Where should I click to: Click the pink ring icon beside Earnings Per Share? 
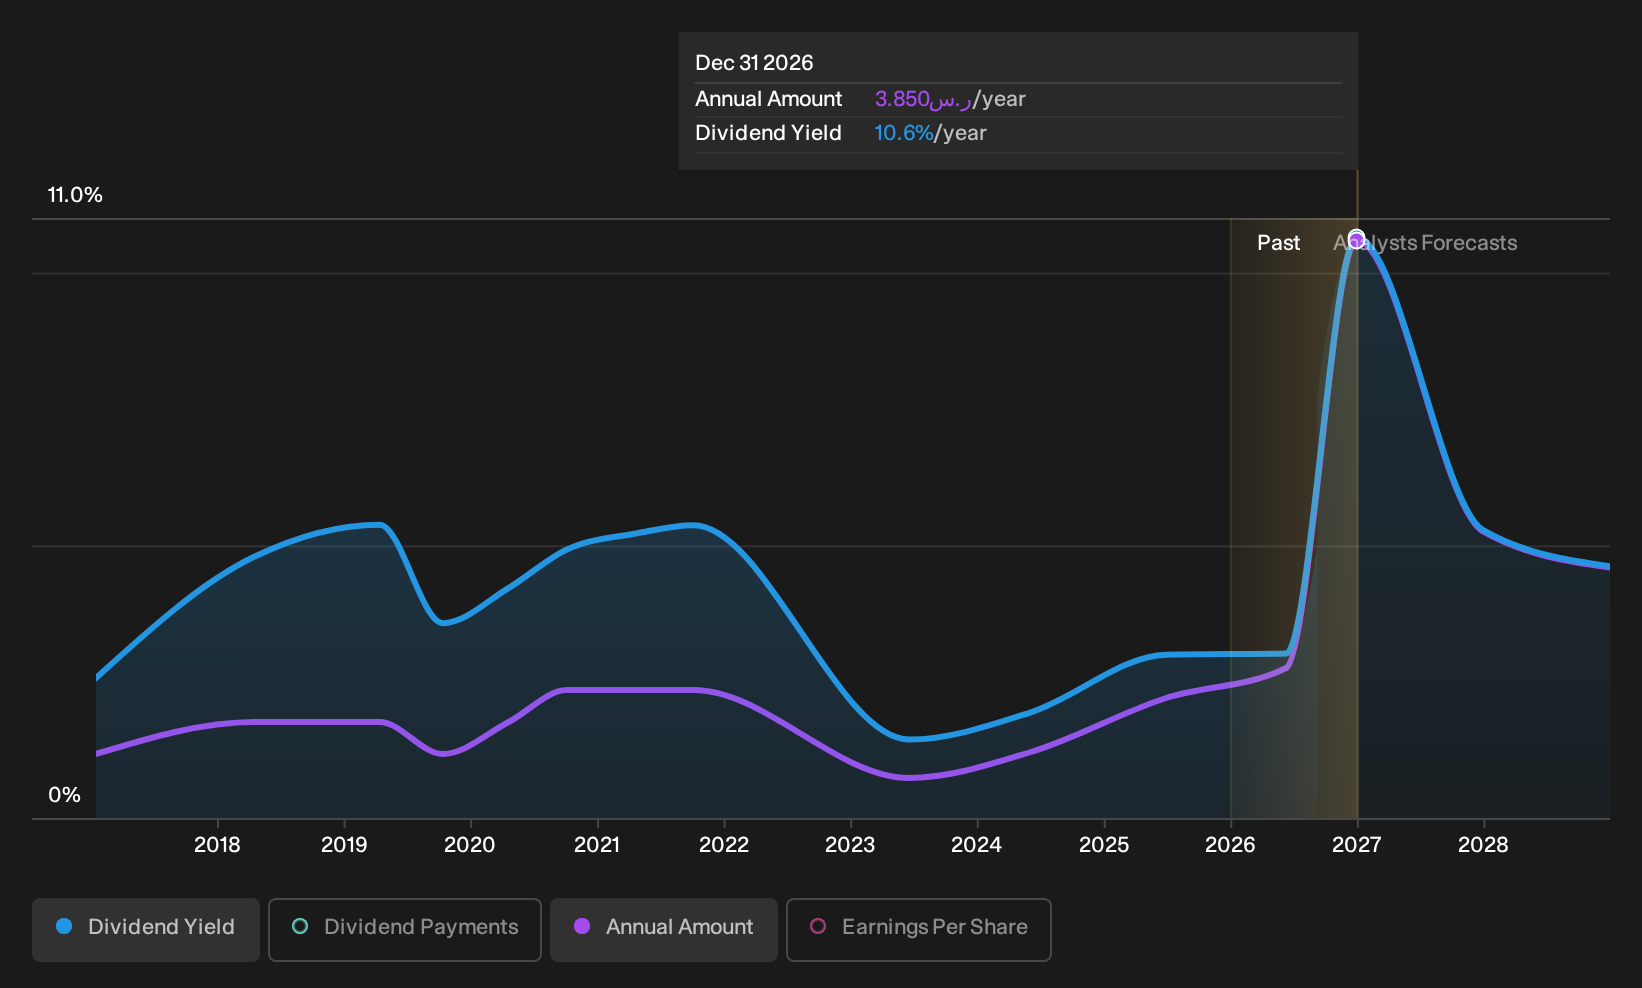point(818,926)
